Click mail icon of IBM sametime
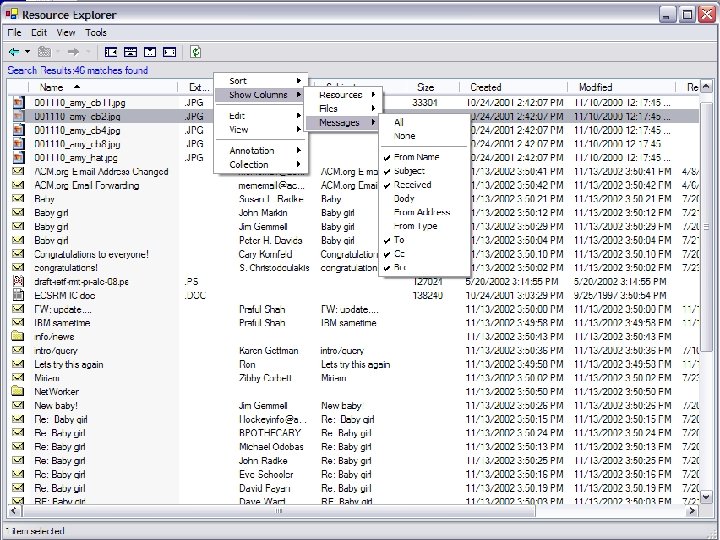 (x=18, y=322)
